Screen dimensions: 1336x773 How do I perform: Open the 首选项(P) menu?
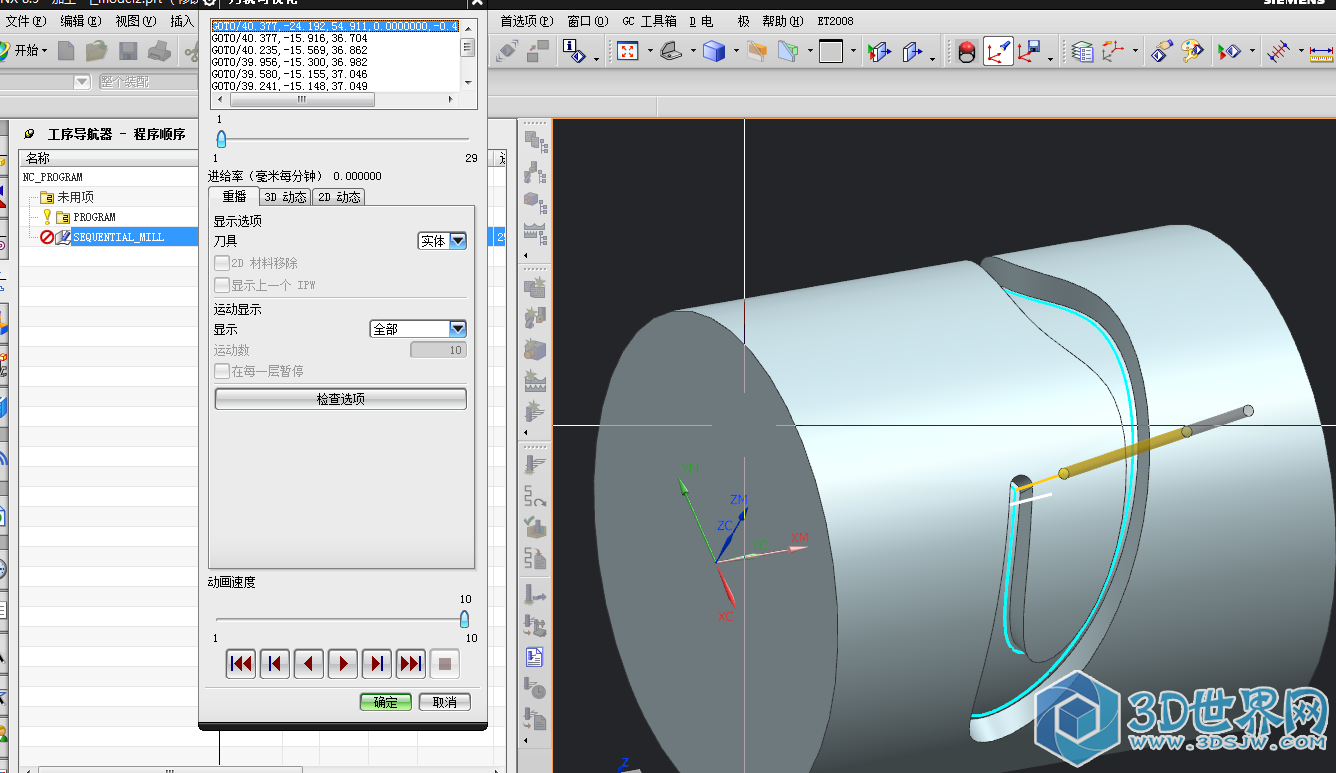click(x=526, y=21)
